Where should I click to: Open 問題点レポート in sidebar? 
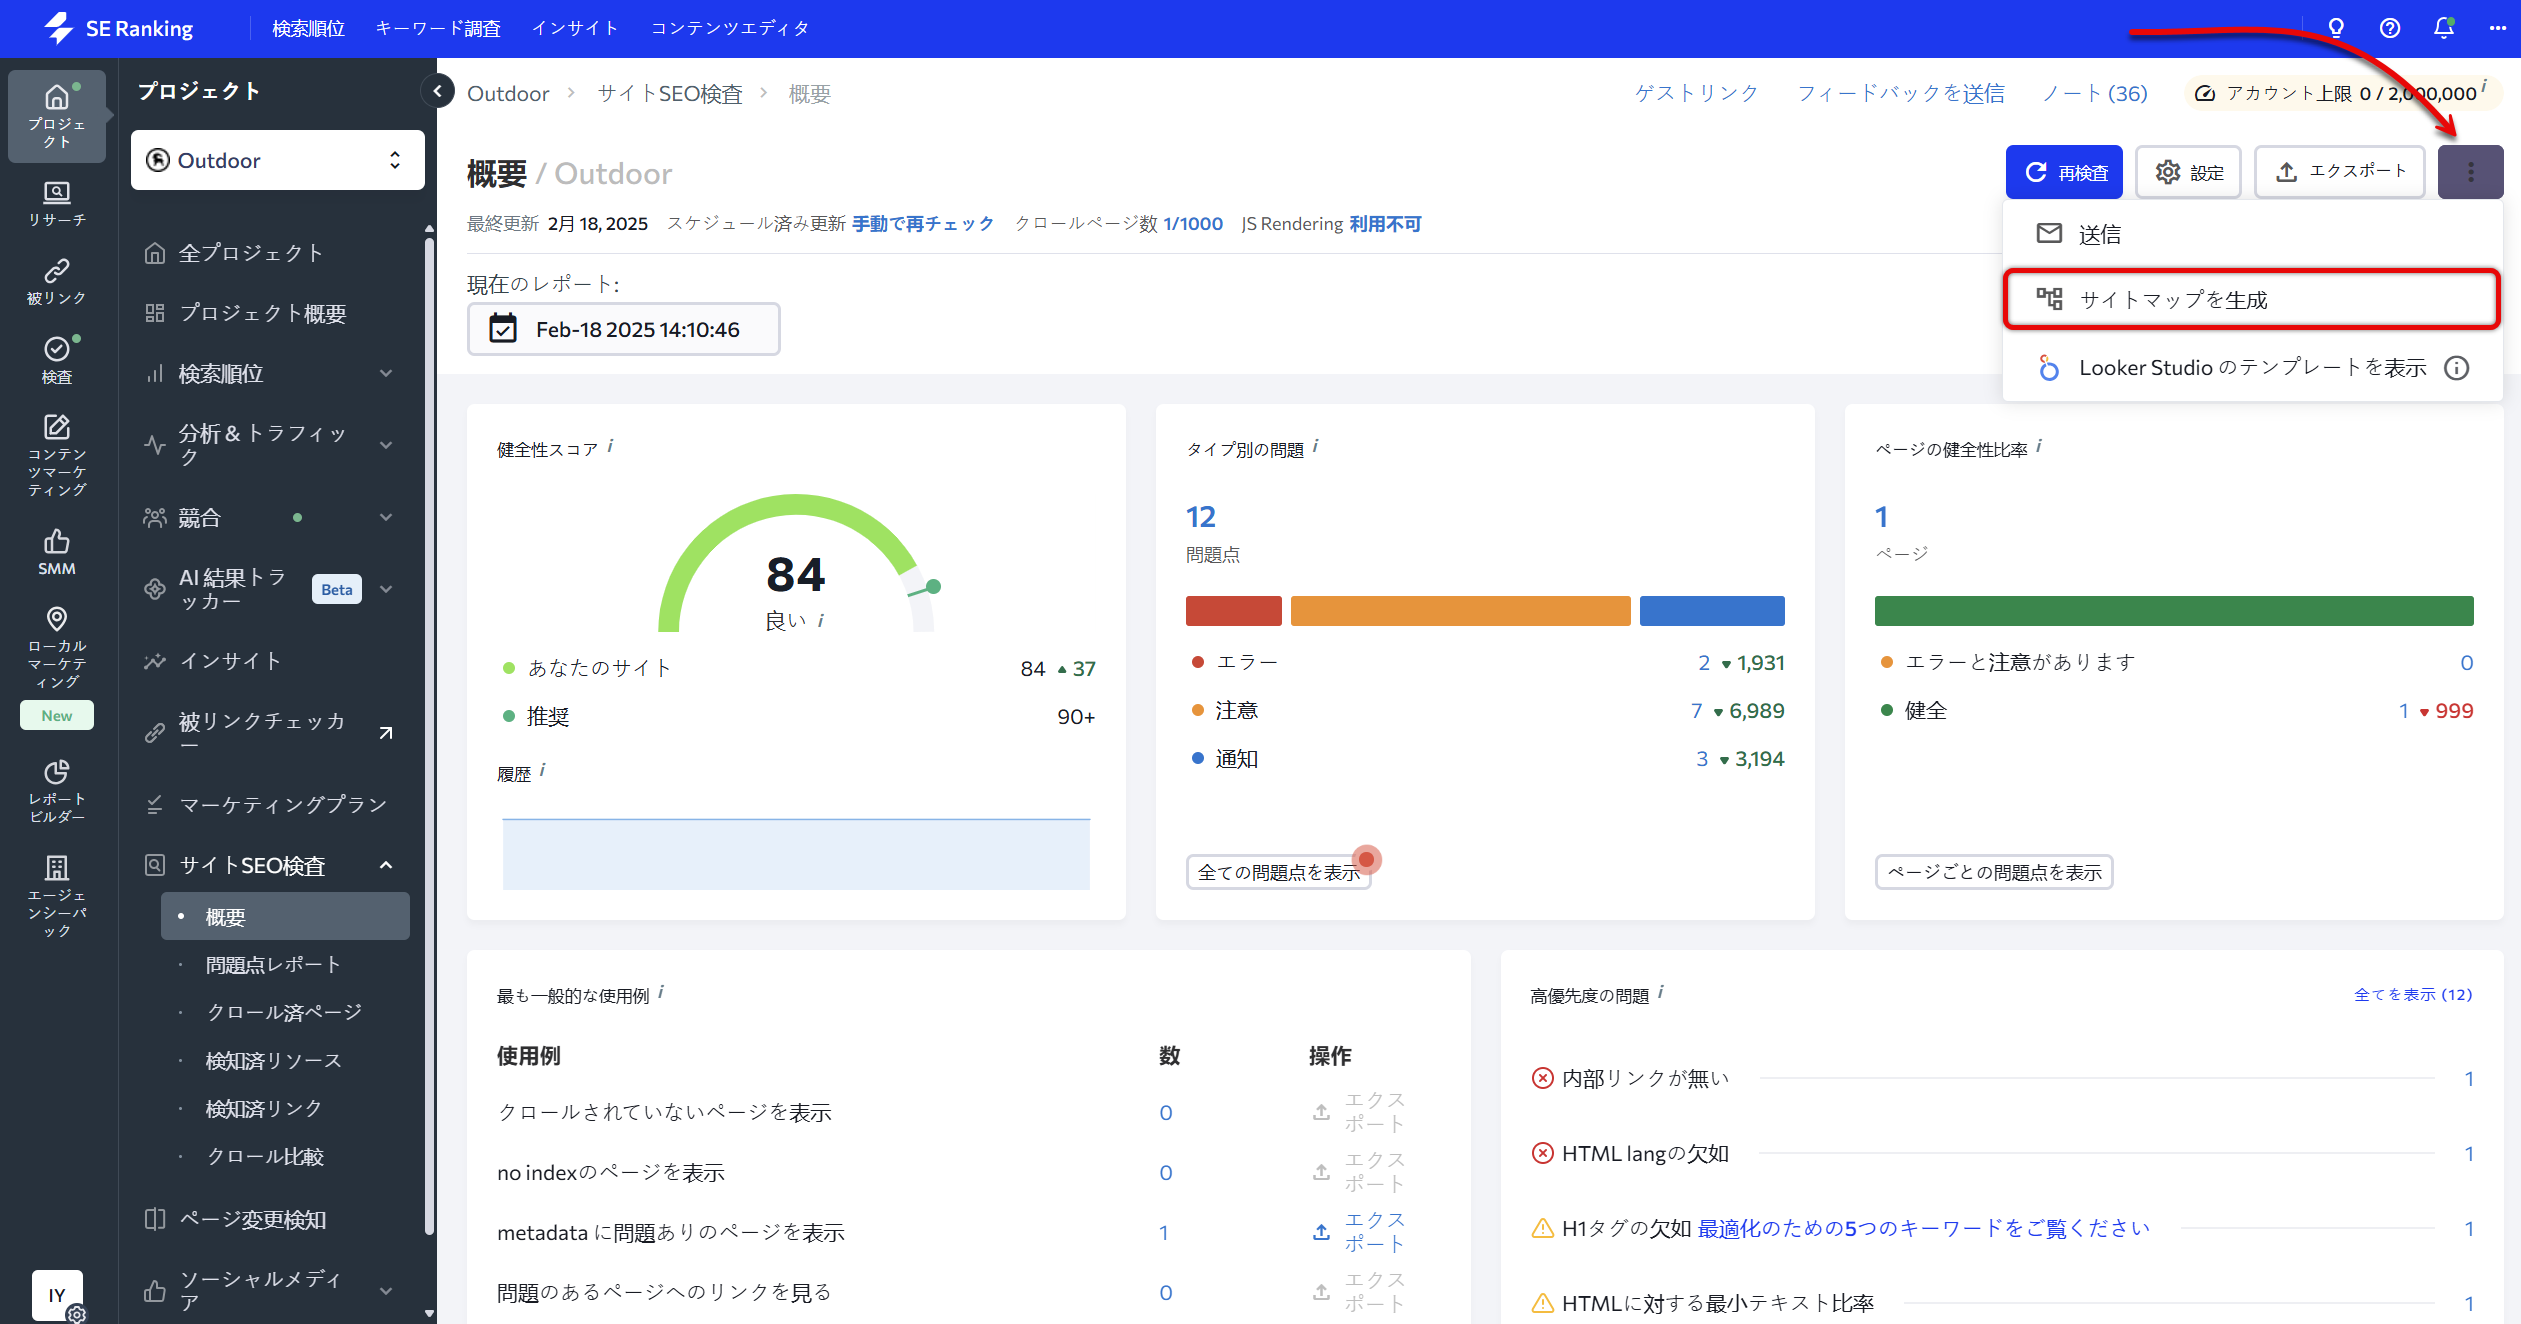pos(273,964)
